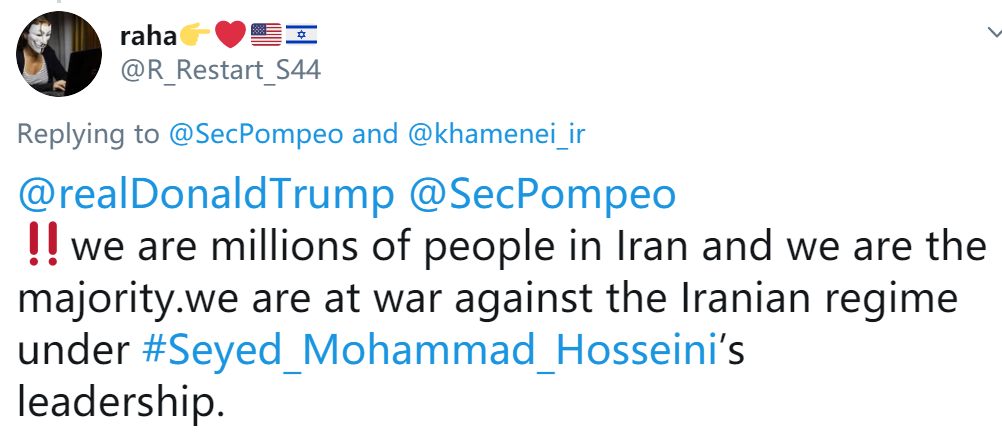The width and height of the screenshot is (1002, 433).
Task: Open the @R_Restart_S44 handle
Action: (220, 71)
